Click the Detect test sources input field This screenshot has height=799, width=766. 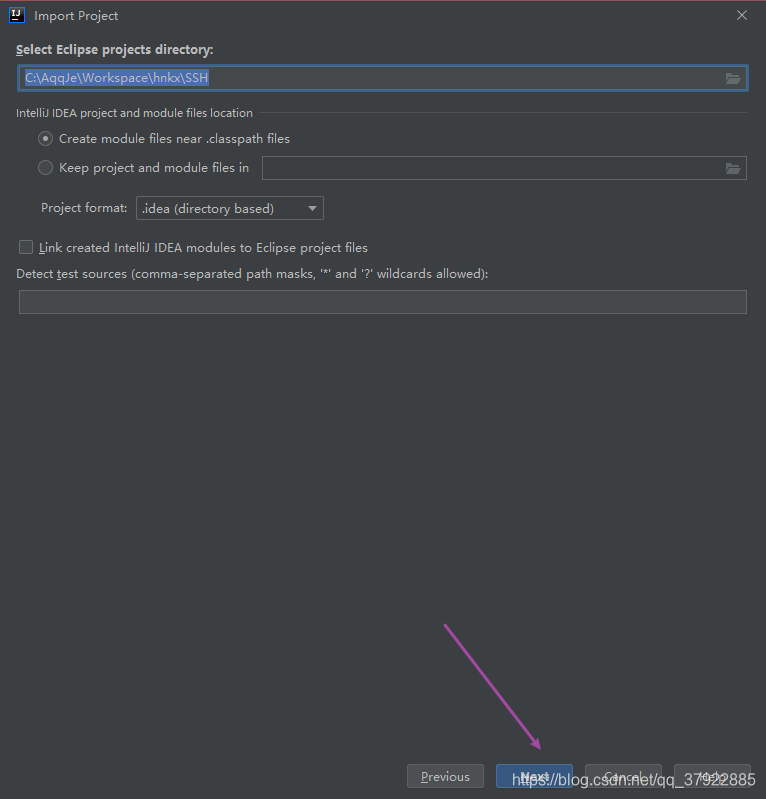pos(383,302)
